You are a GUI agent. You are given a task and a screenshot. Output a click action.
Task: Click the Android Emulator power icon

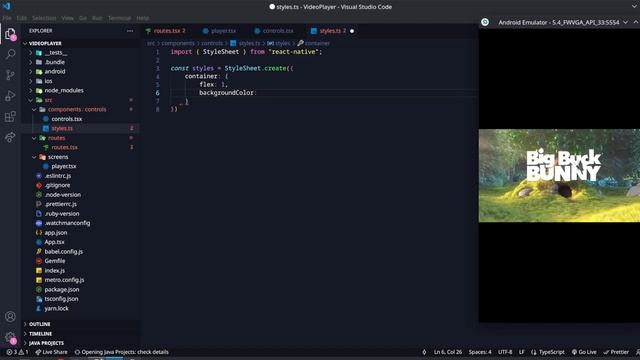click(485, 22)
